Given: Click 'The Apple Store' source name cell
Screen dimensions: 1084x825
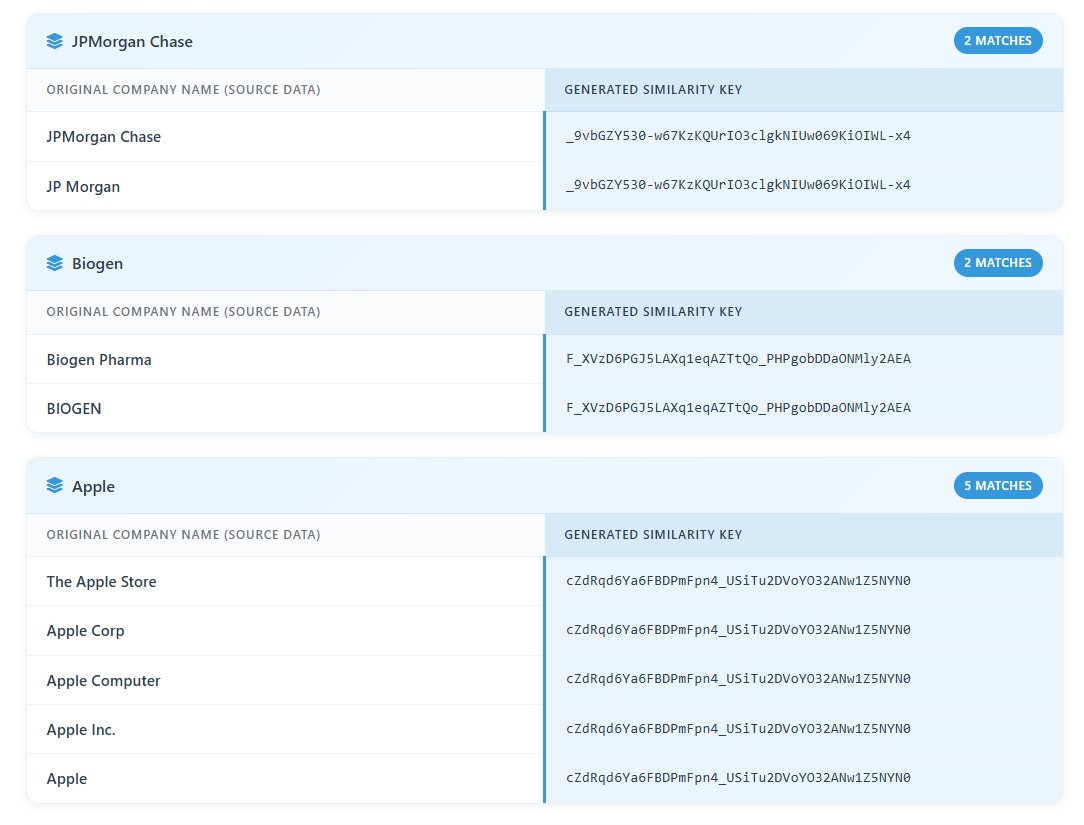Looking at the screenshot, I should (286, 582).
